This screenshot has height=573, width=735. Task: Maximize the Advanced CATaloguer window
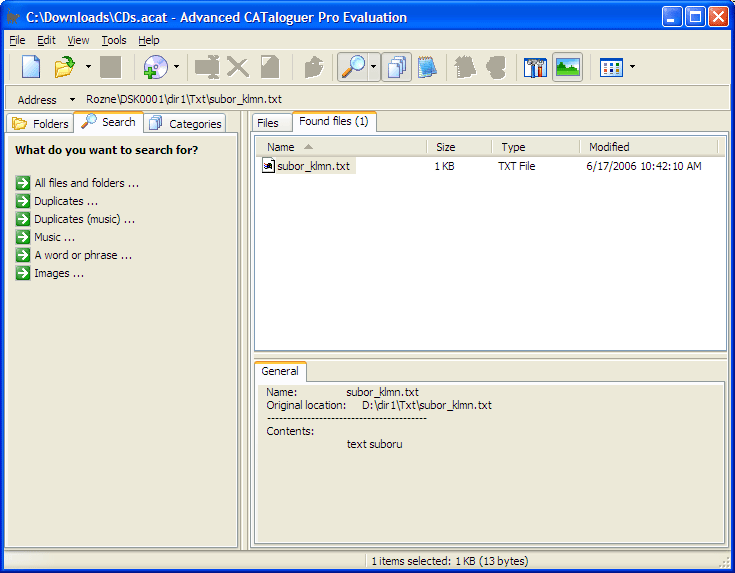(695, 17)
